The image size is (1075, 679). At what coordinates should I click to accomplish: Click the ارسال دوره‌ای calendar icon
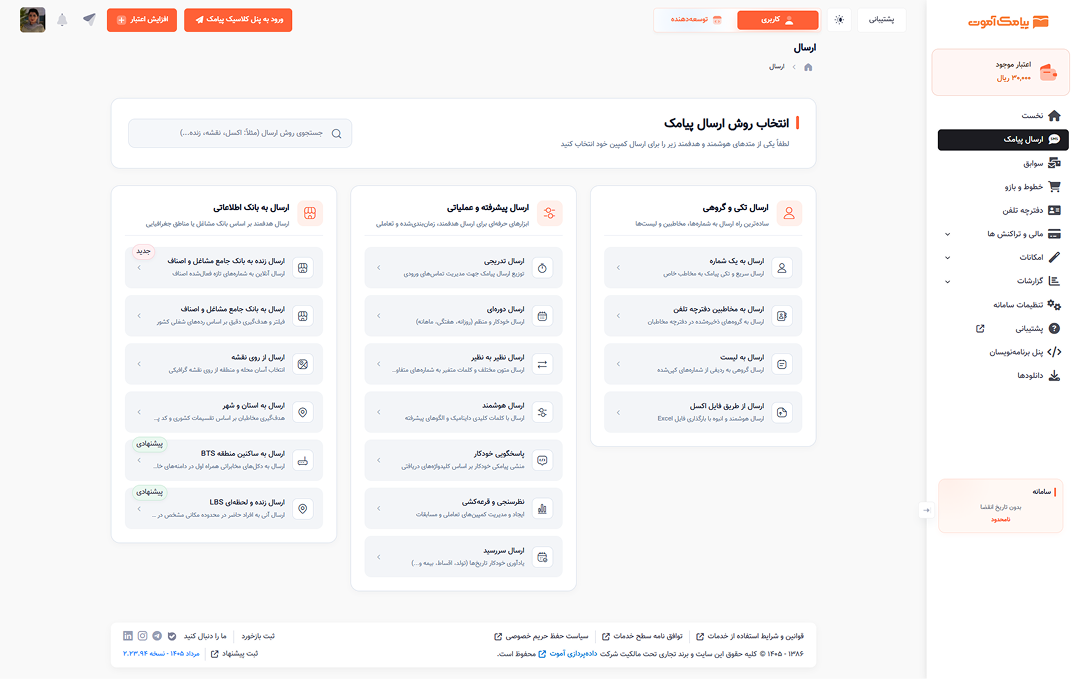[x=542, y=316]
